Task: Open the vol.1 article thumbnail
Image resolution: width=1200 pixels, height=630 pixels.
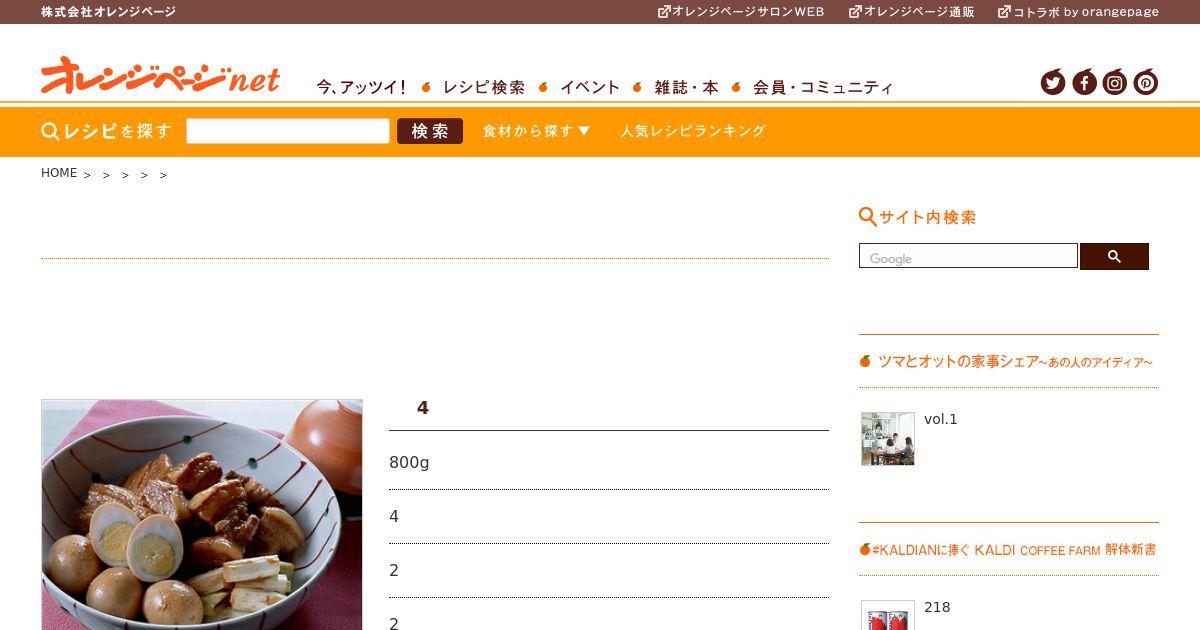Action: (x=888, y=439)
